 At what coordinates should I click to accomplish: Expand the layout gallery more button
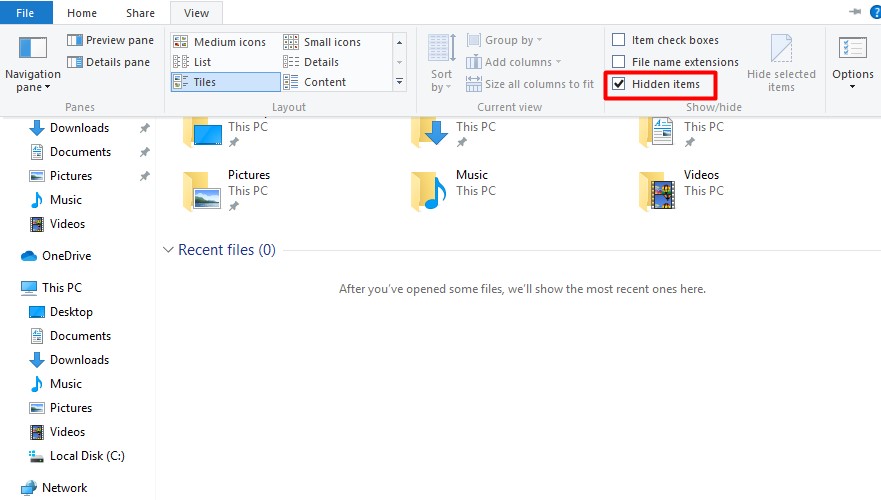tap(399, 81)
